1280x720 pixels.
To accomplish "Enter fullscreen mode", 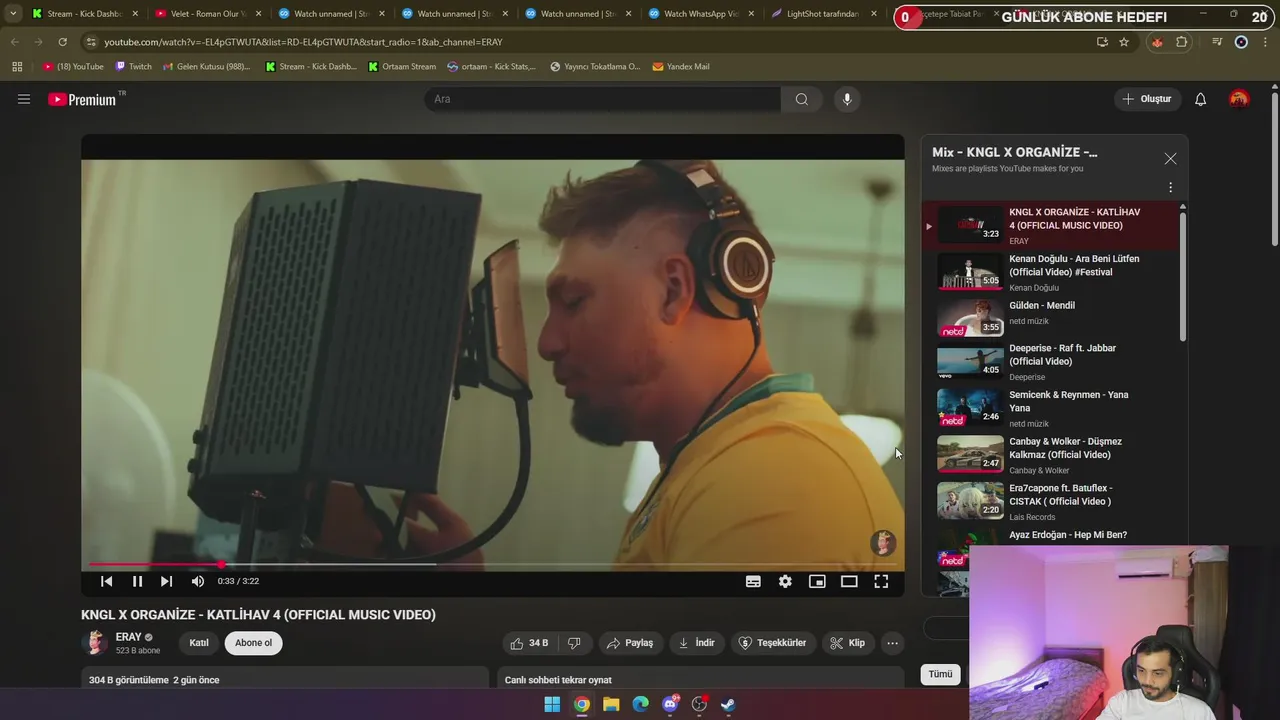I will (x=881, y=581).
